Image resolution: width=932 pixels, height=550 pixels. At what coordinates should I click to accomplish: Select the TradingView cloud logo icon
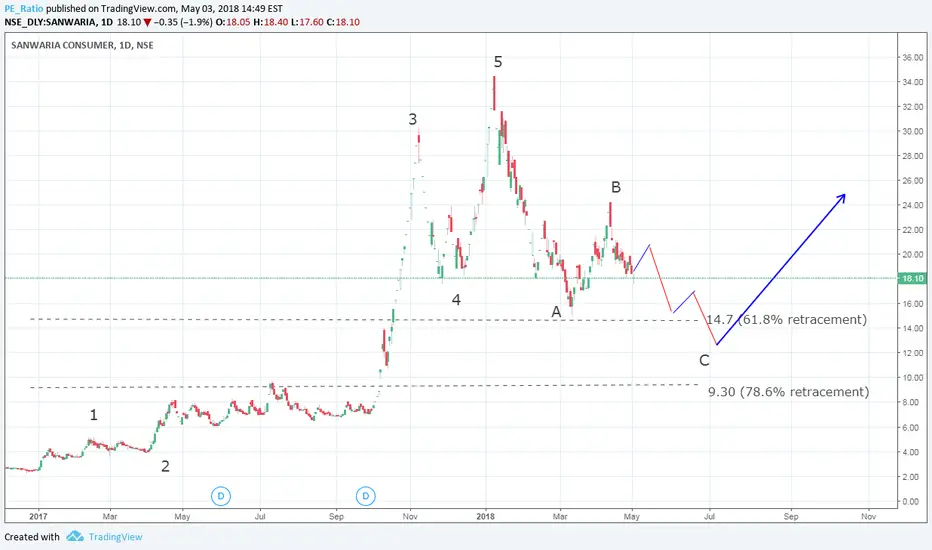[75, 536]
